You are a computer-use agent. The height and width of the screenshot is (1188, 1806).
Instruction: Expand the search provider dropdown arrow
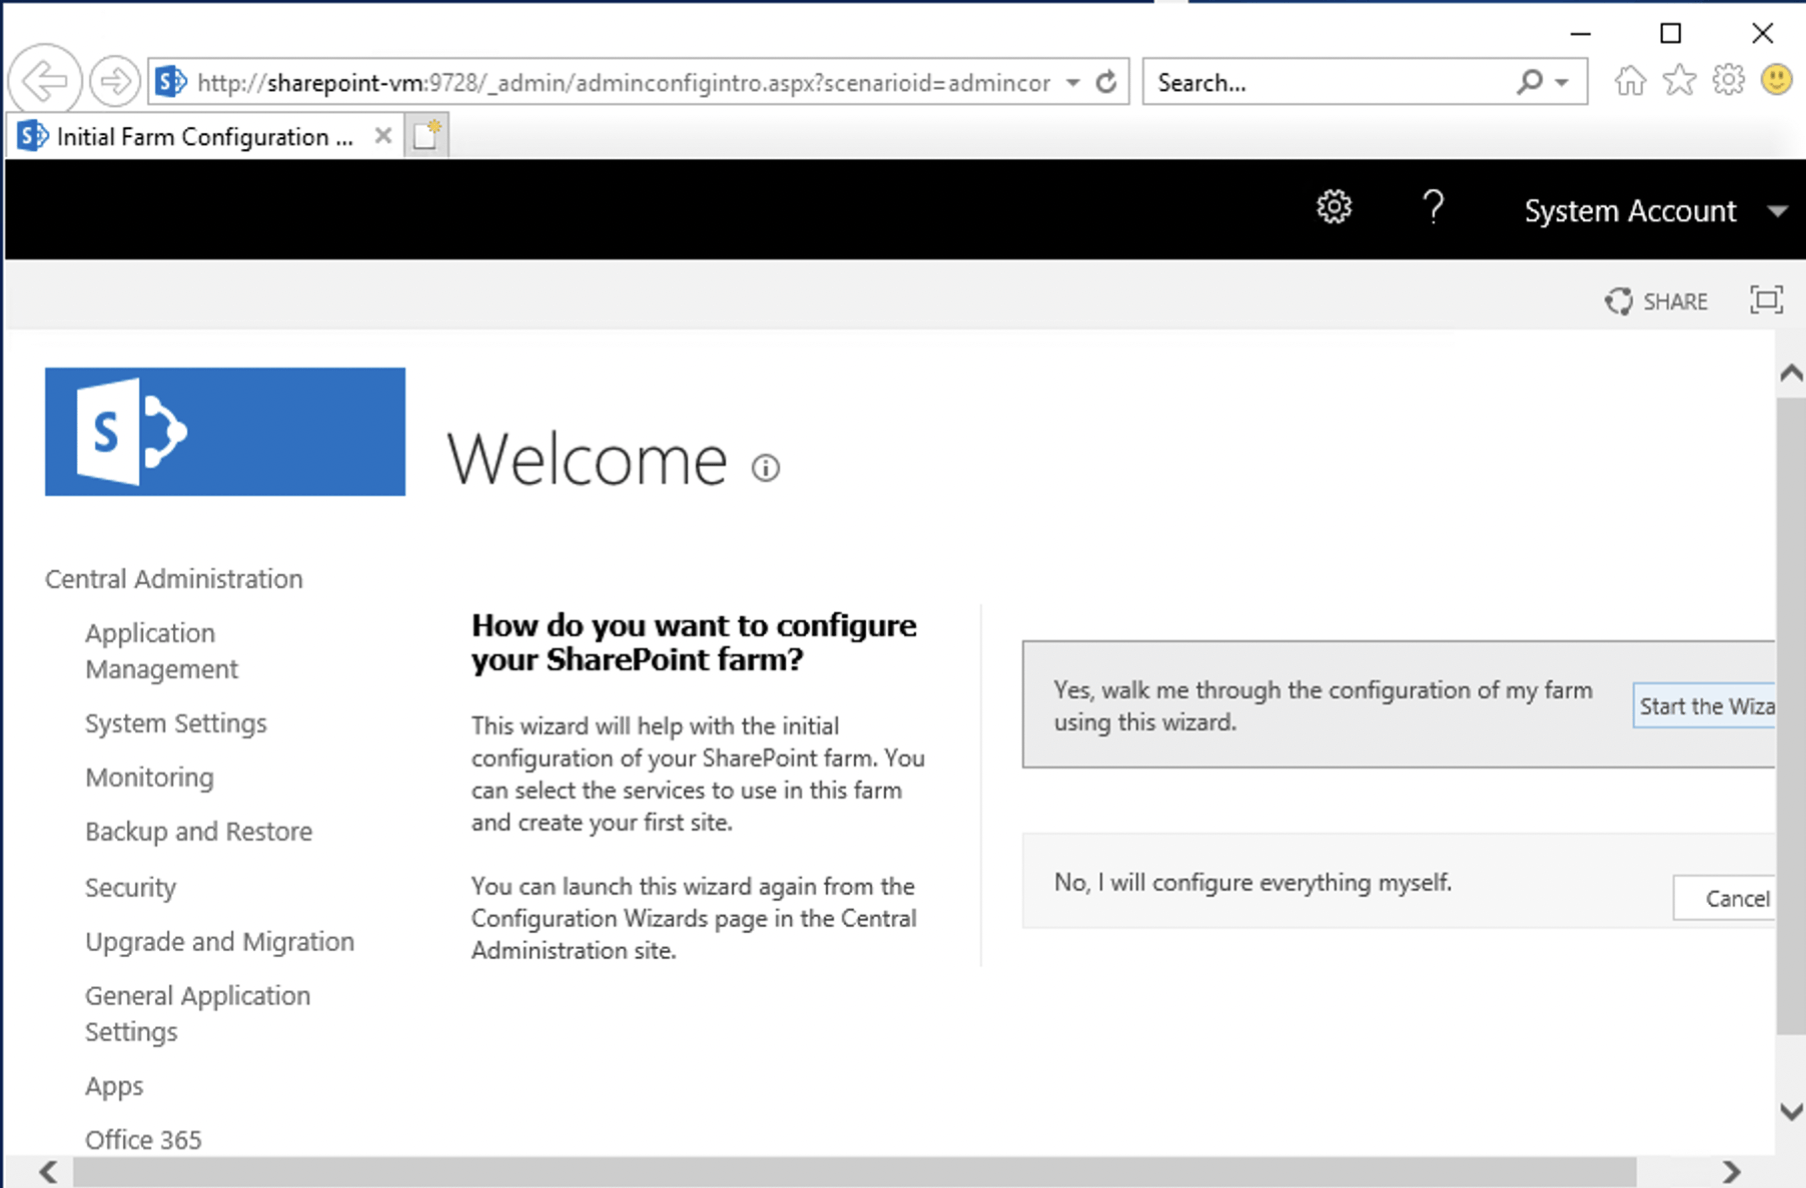[1562, 82]
